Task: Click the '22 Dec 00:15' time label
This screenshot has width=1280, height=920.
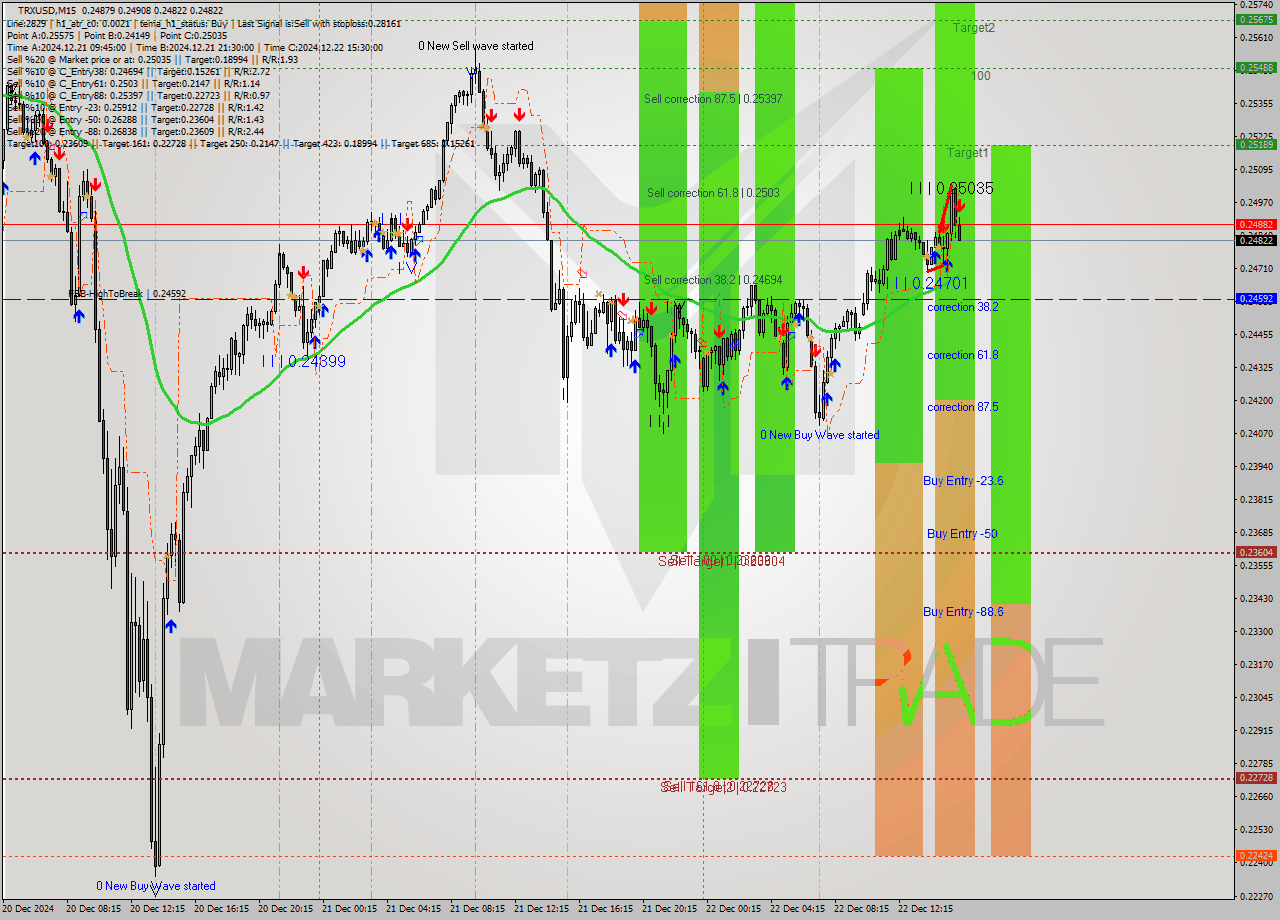Action: tap(734, 909)
